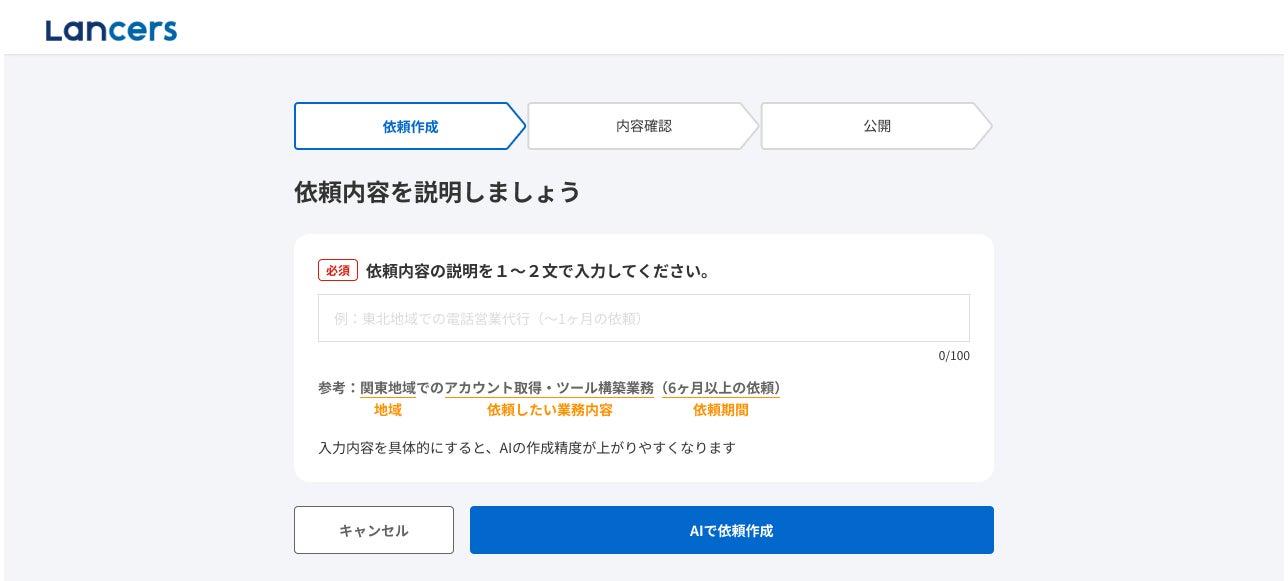The image size is (1288, 581).
Task: Click the orange 地域 label
Action: (x=388, y=410)
